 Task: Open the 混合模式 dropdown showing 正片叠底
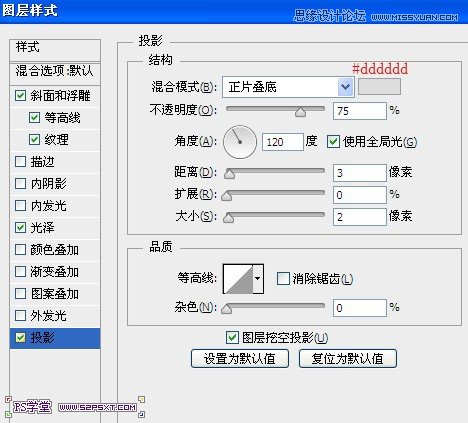click(x=288, y=87)
